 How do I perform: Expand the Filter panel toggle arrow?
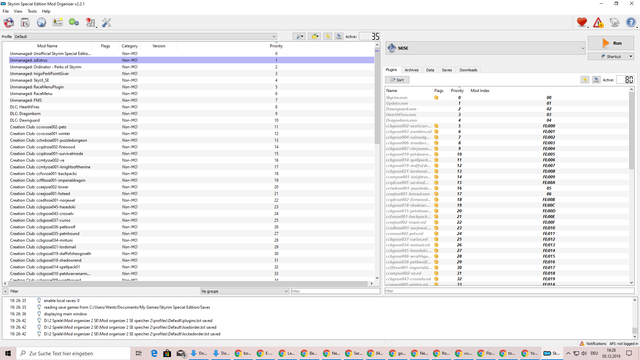tap(5, 291)
